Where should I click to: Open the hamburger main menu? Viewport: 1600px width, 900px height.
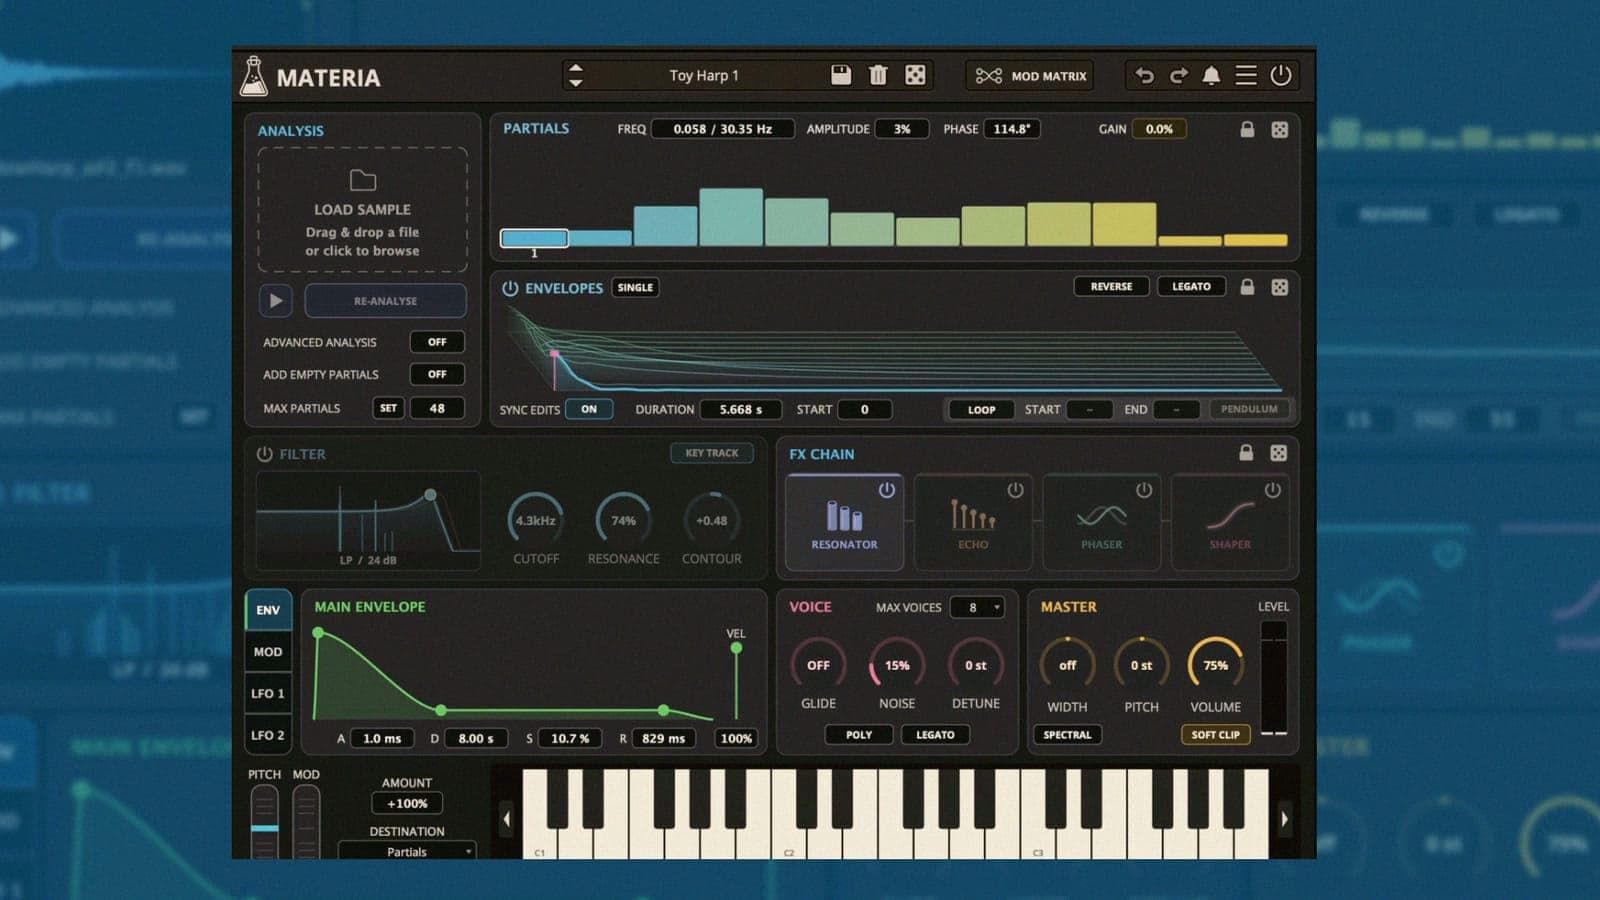(x=1246, y=76)
